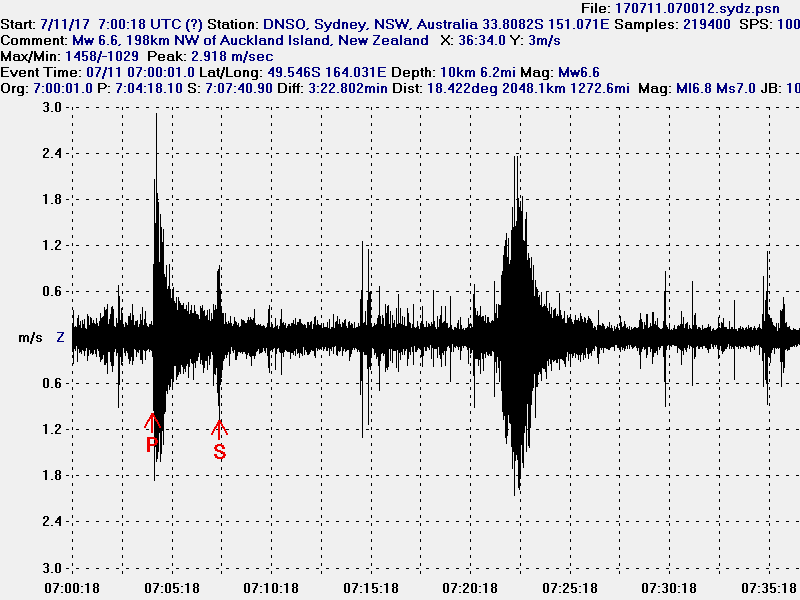This screenshot has height=600, width=800.
Task: Click the red P wave arrival marker
Action: coord(153,434)
